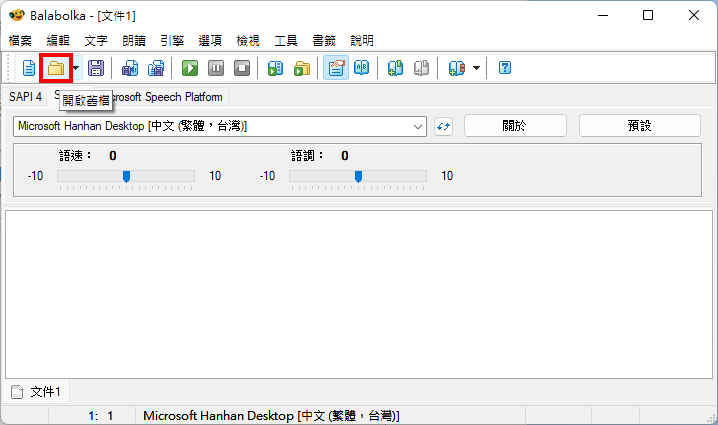This screenshot has width=718, height=425.
Task: Minimize the Balabolka window
Action: click(603, 15)
